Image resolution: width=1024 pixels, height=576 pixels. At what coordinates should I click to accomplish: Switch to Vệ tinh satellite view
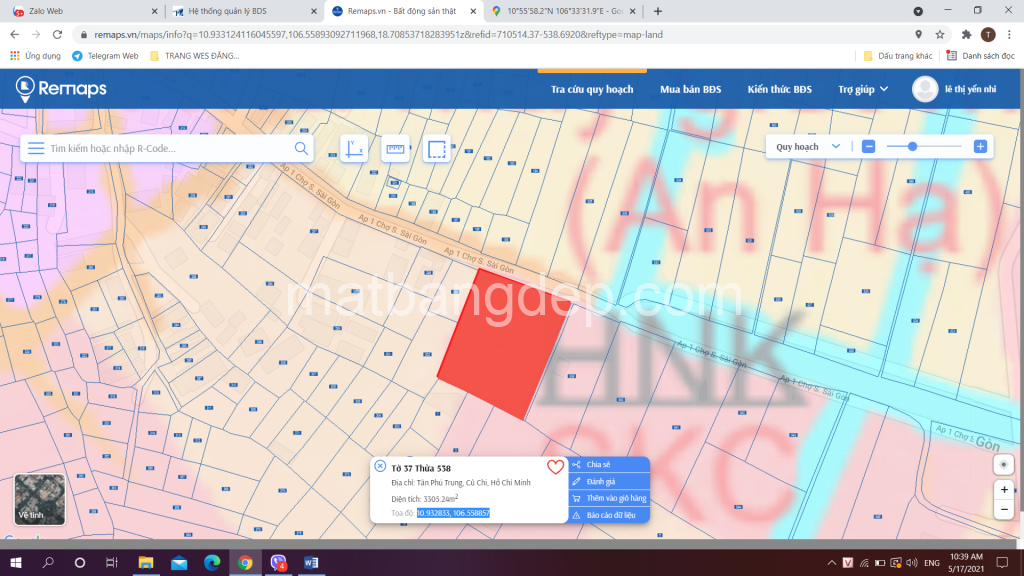(40, 499)
